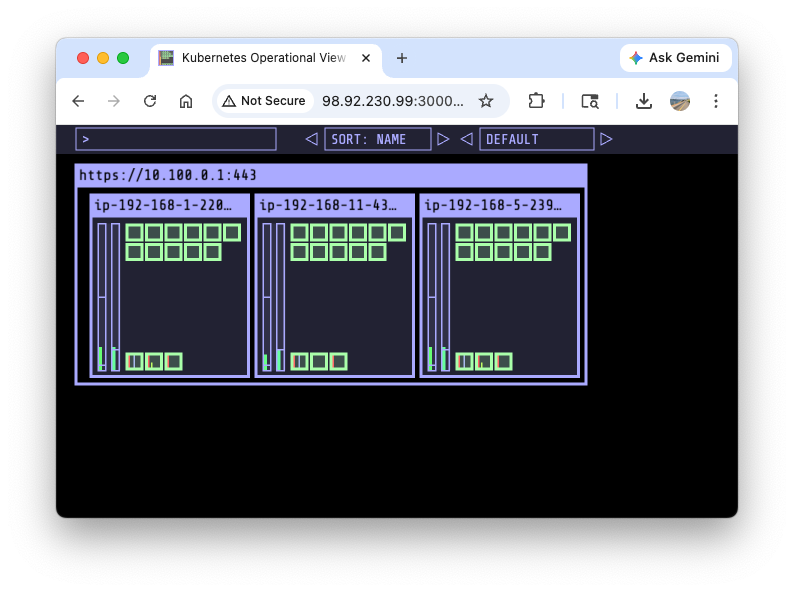The height and width of the screenshot is (592, 794).
Task: Open the Extensions puzzle icon
Action: (537, 101)
